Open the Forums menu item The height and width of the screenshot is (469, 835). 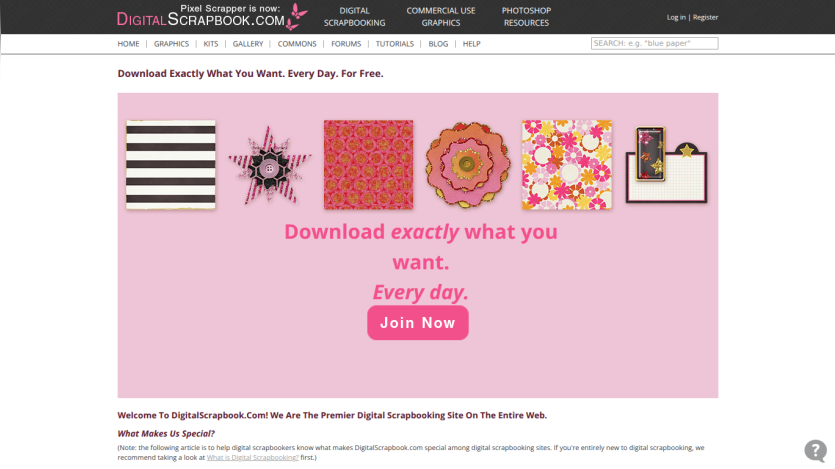pos(346,44)
